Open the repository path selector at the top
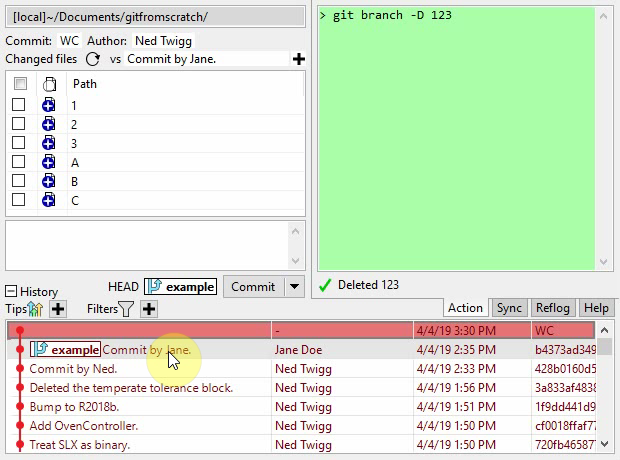 [x=155, y=17]
